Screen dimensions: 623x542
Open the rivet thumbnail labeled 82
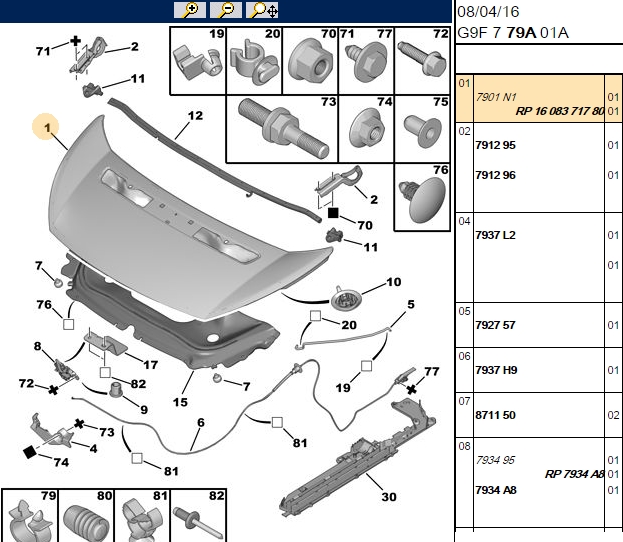pos(198,515)
